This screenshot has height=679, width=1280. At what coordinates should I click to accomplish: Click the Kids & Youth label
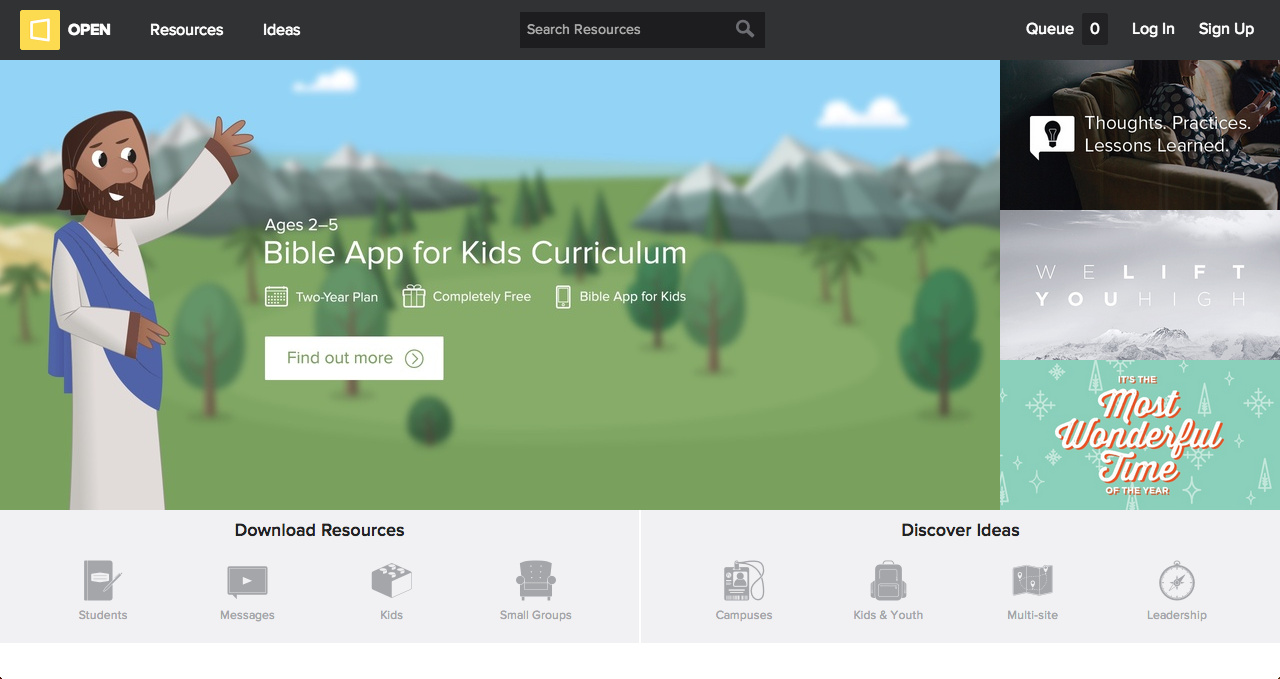(x=888, y=615)
